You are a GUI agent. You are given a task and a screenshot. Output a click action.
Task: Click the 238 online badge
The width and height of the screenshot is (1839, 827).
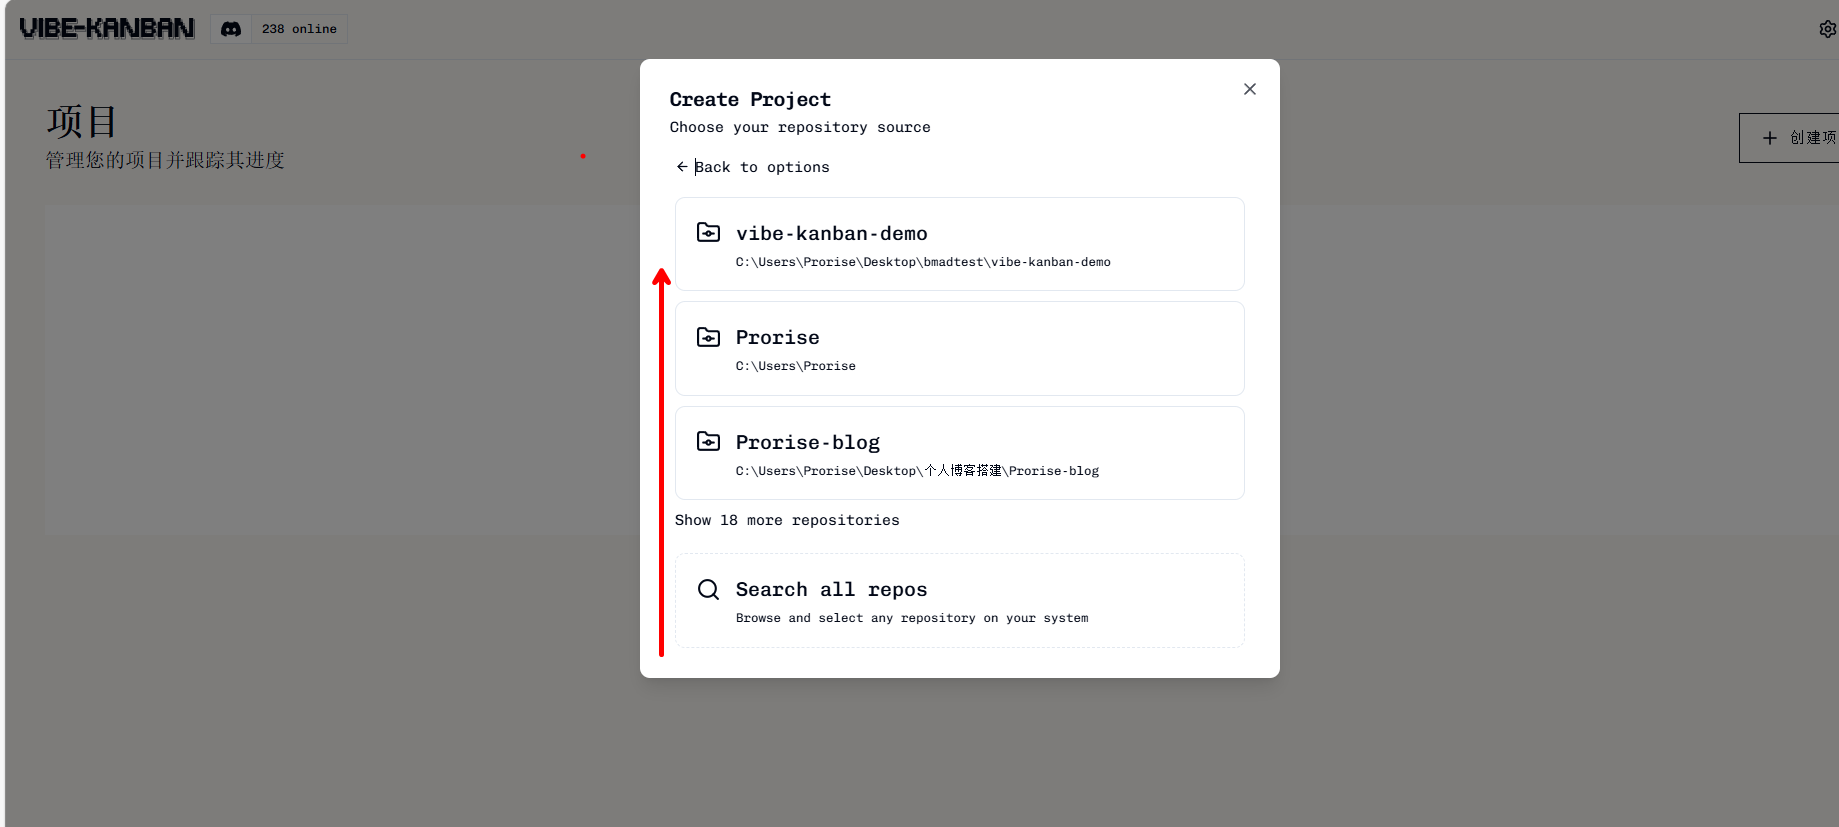[299, 29]
